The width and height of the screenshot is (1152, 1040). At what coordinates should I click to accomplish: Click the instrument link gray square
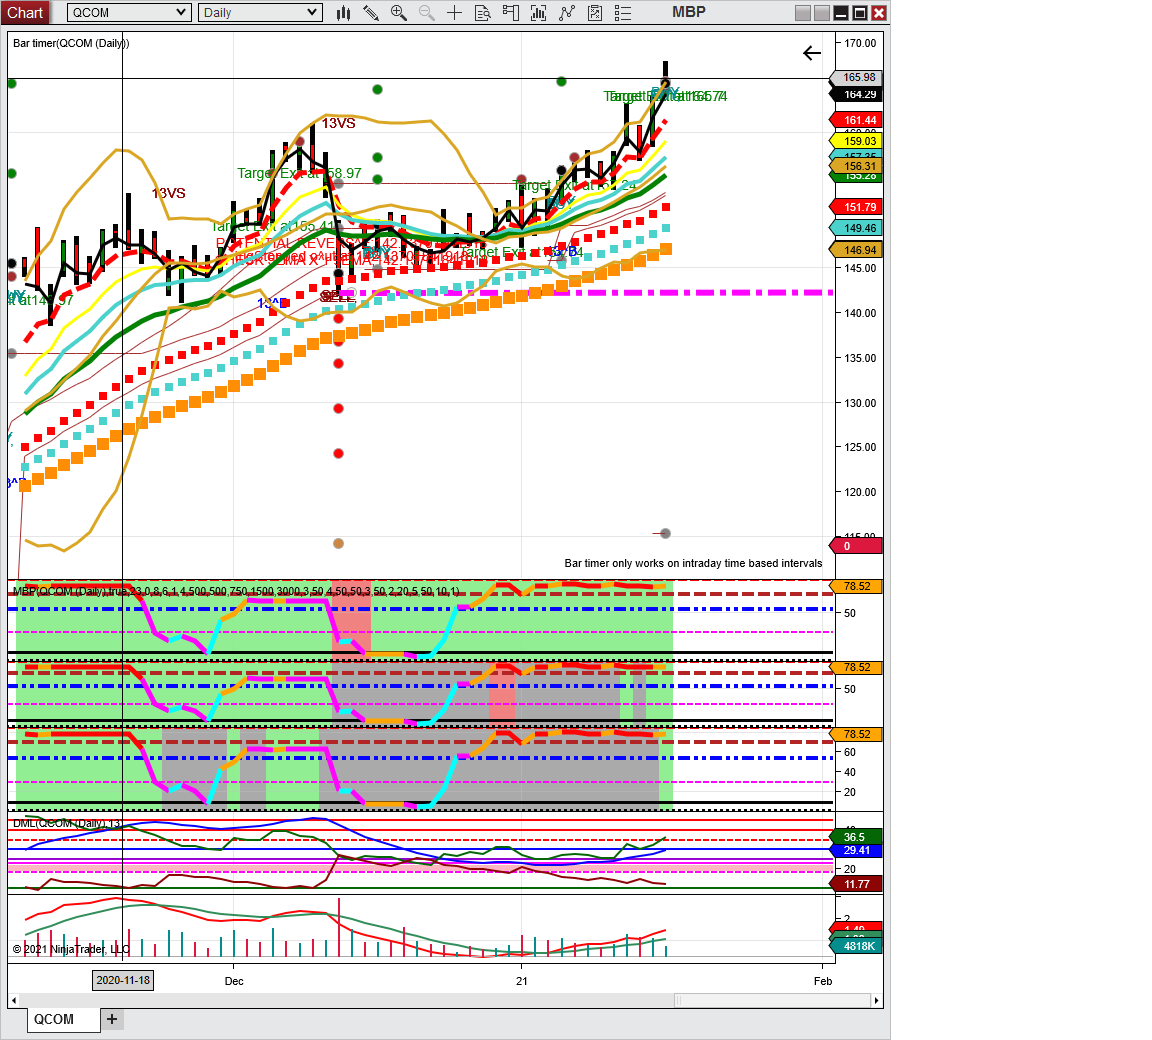click(x=803, y=12)
